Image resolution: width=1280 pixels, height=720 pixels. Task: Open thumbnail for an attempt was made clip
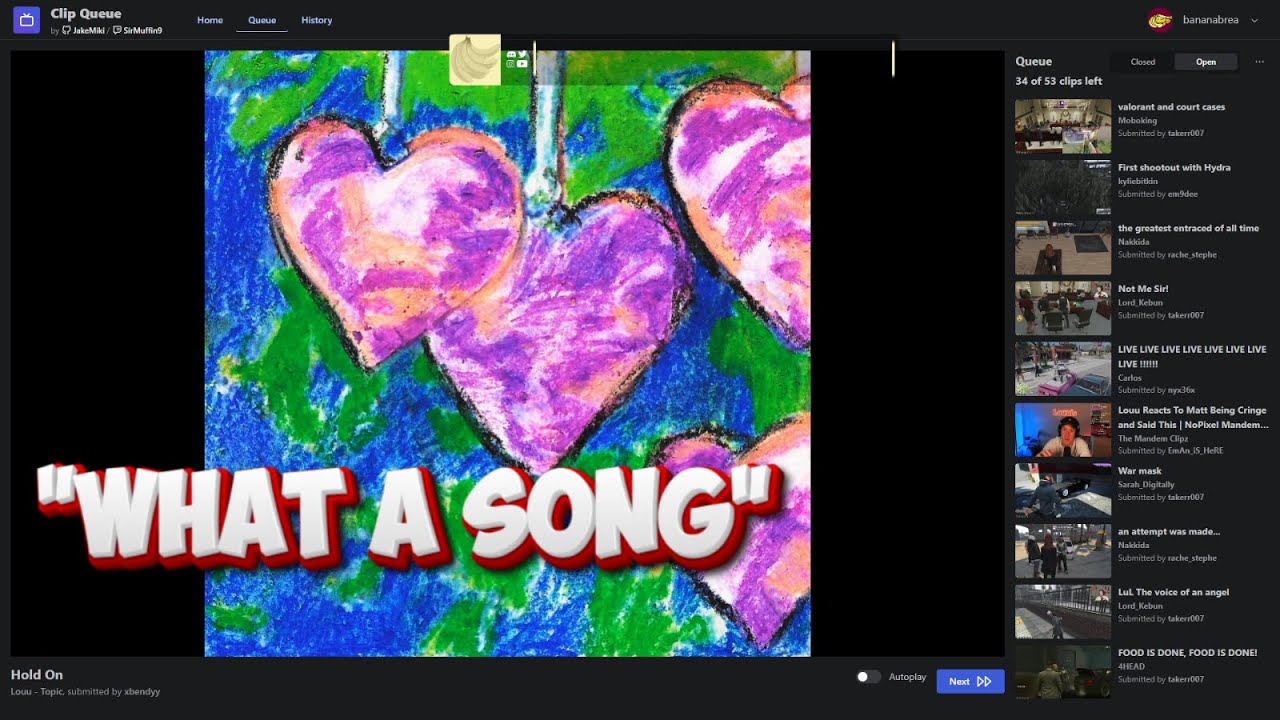click(x=1063, y=551)
